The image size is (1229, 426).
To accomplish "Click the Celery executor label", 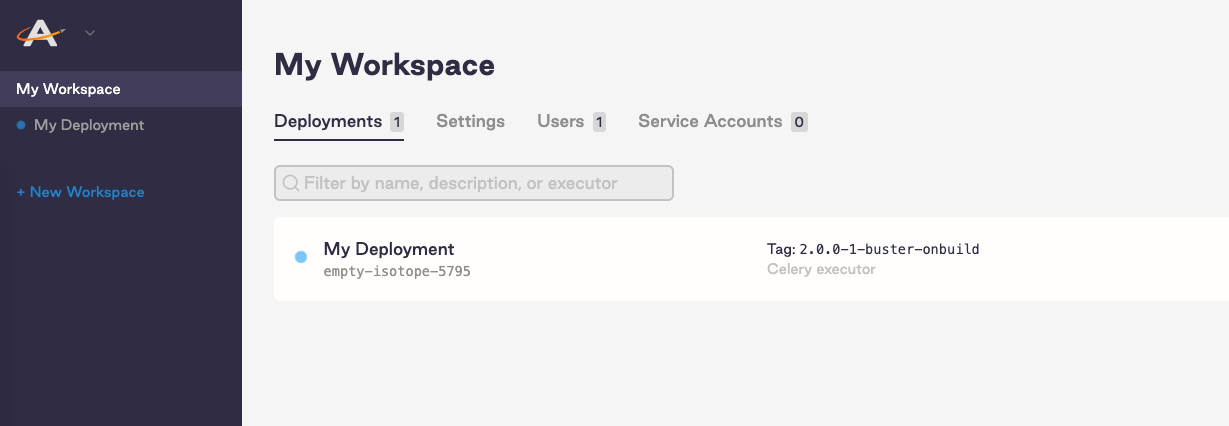I will click(821, 269).
